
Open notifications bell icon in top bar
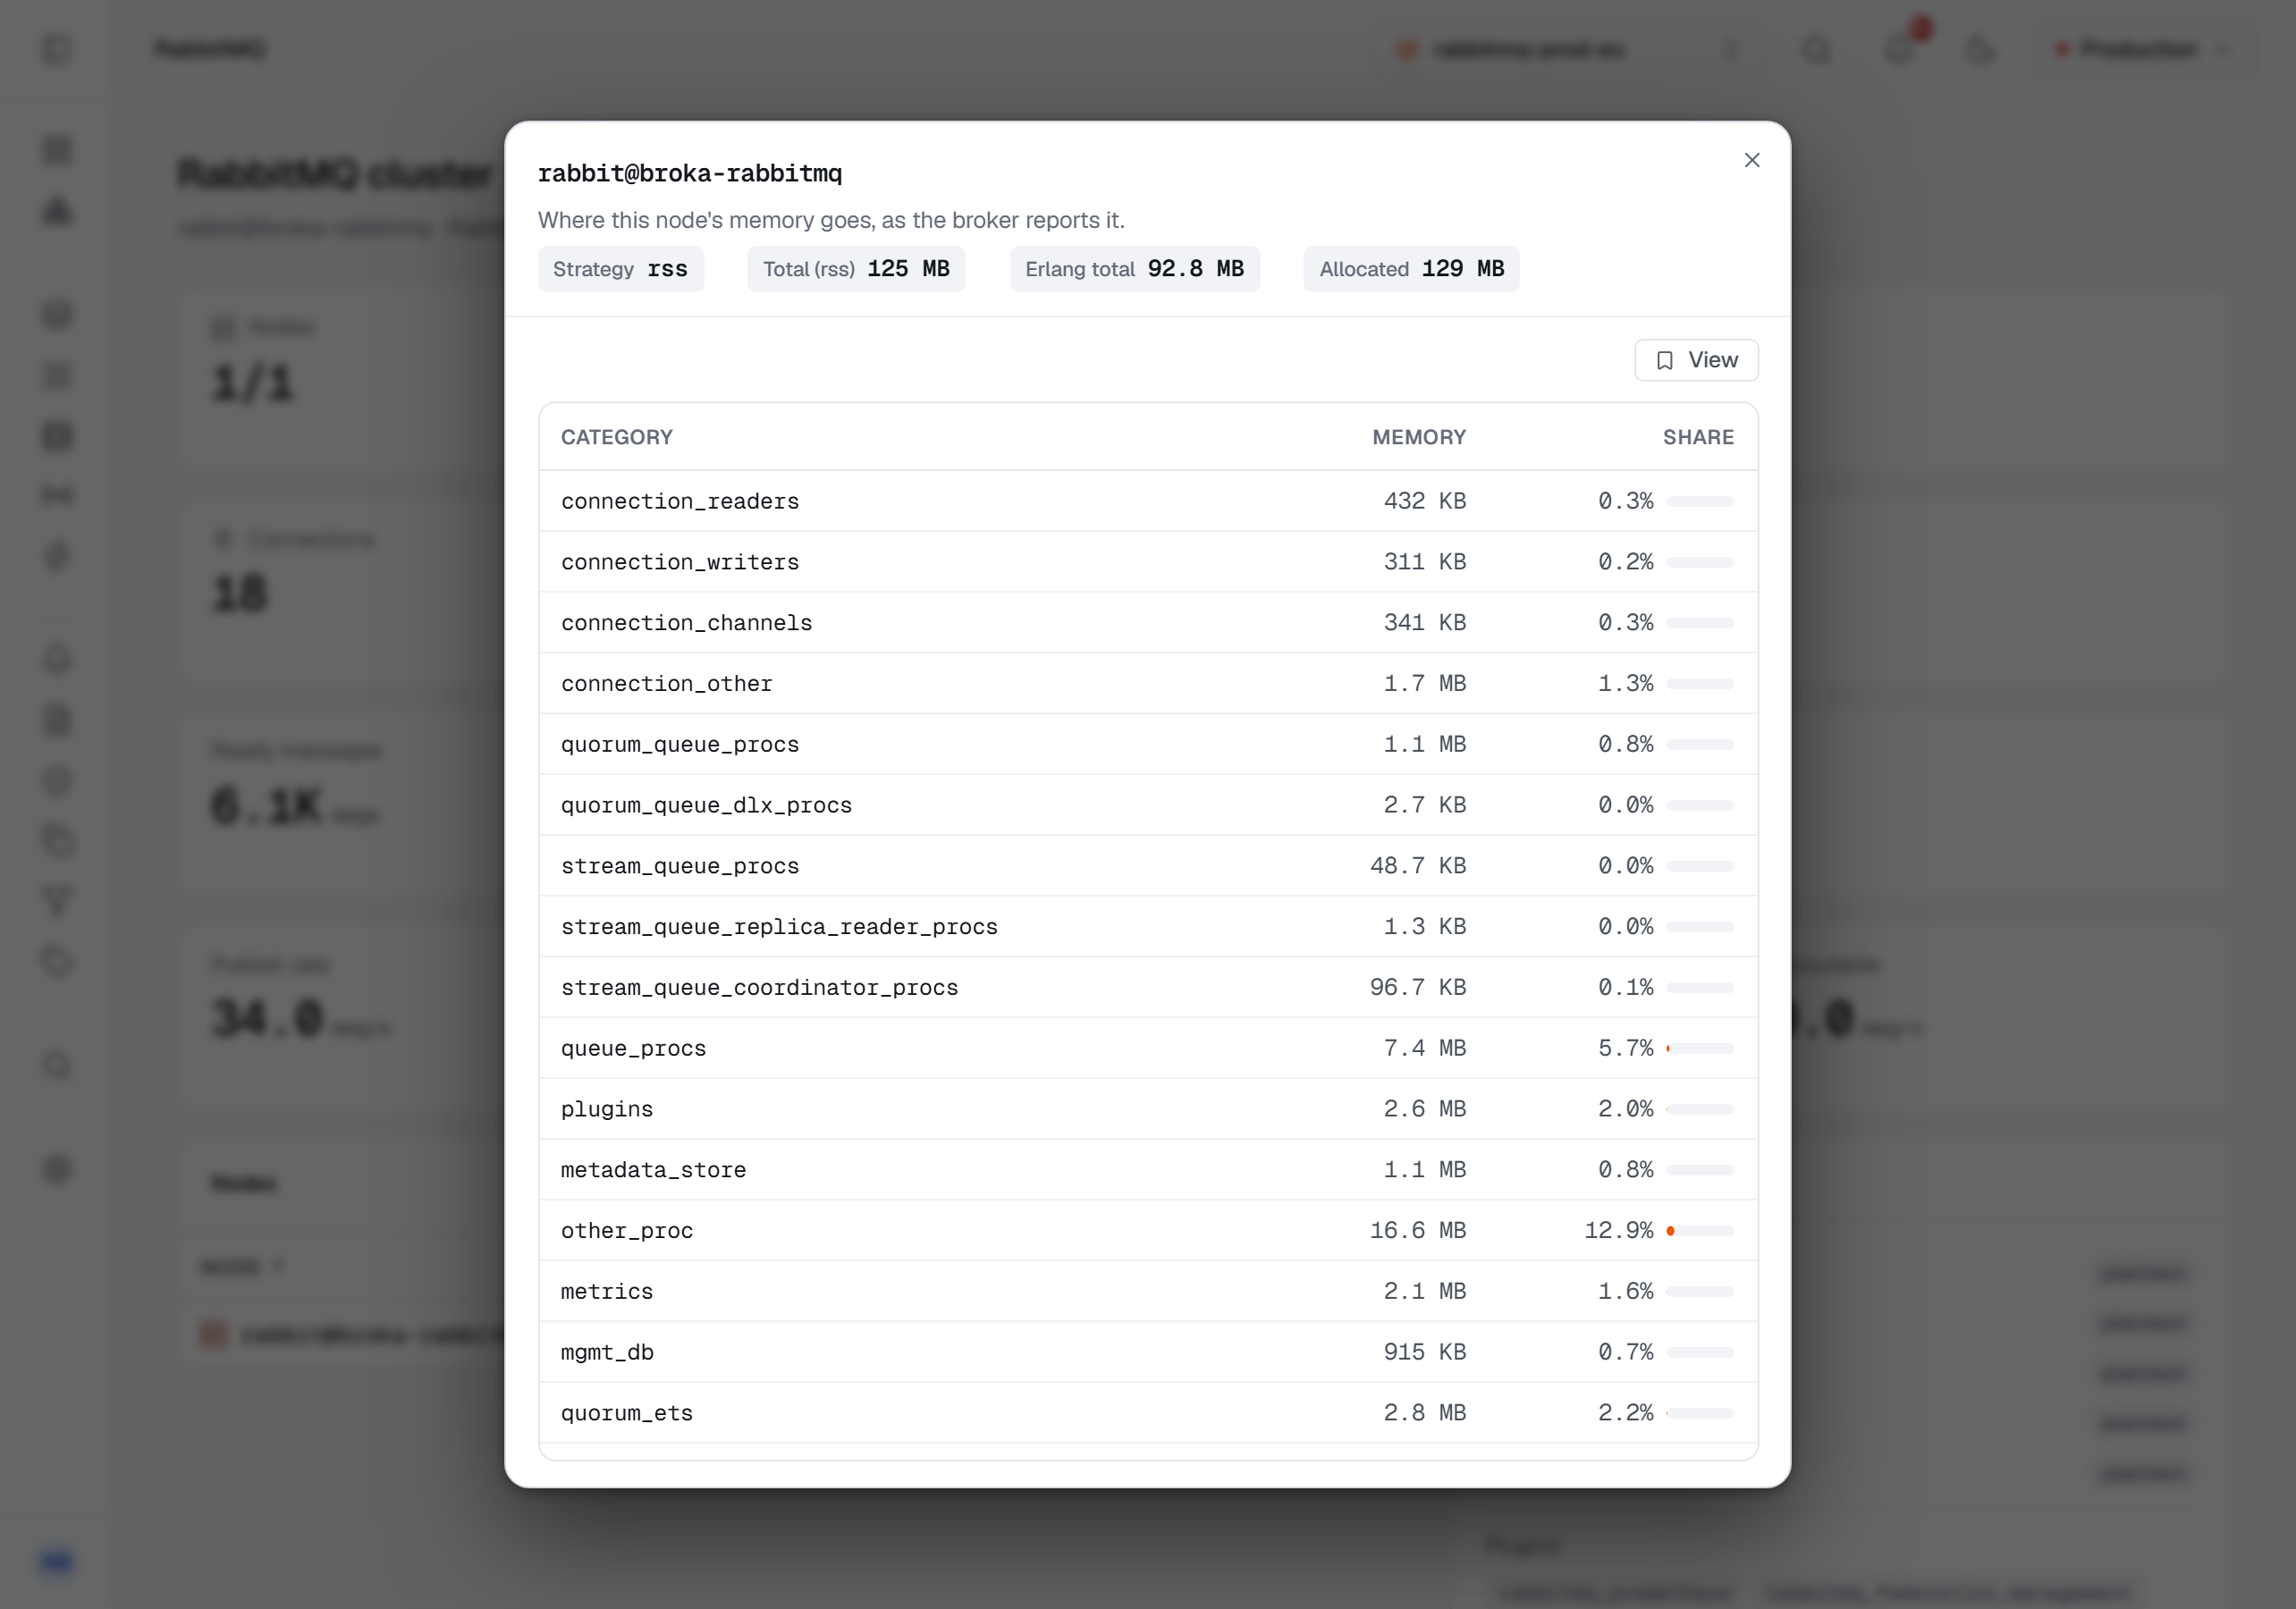point(1899,49)
